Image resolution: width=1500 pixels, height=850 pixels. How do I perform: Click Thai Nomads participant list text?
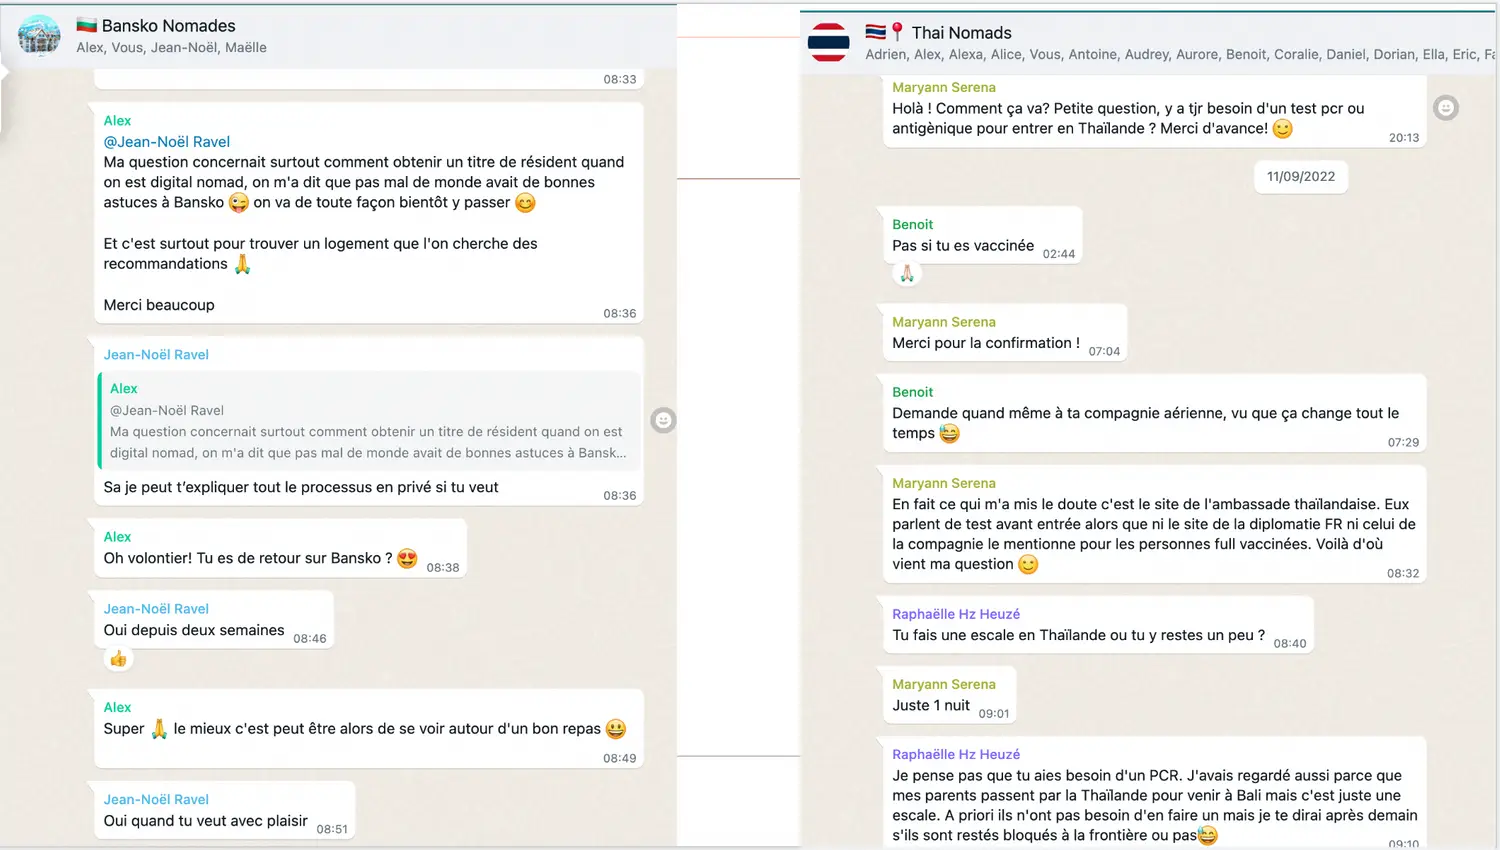1180,54
